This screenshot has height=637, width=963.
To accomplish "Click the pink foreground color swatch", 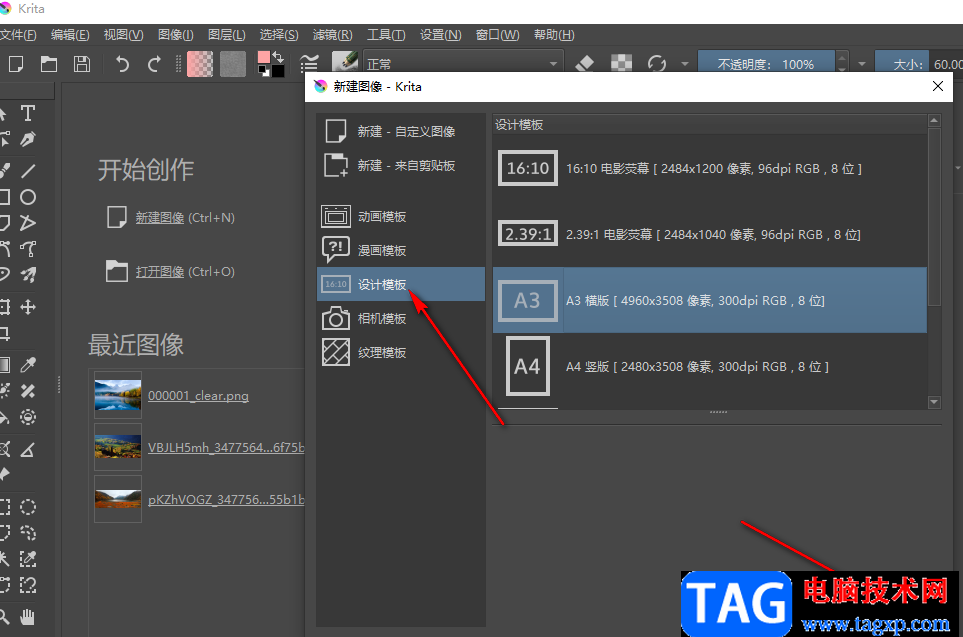I will tap(263, 57).
